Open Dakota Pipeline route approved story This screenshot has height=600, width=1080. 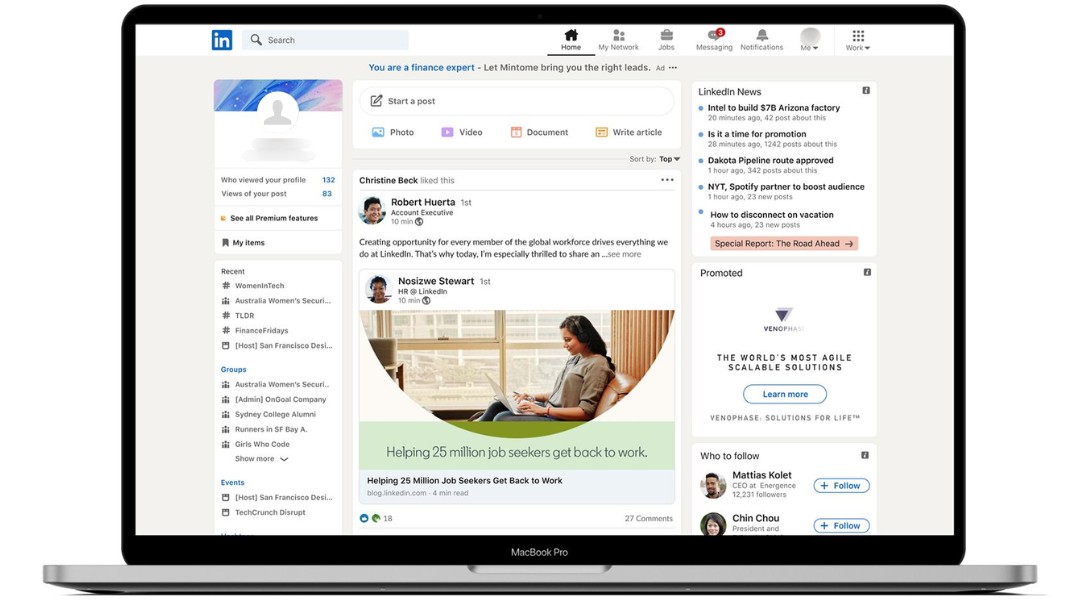click(770, 160)
